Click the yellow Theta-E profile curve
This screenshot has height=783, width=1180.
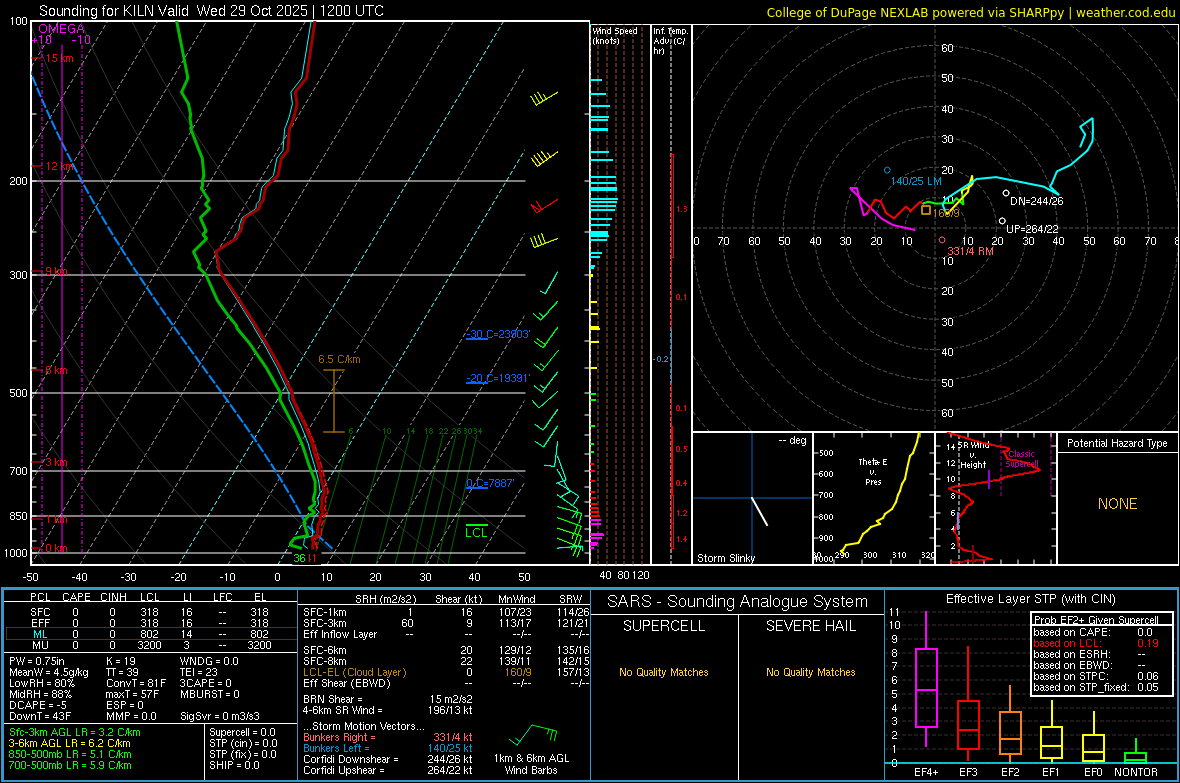click(x=880, y=495)
